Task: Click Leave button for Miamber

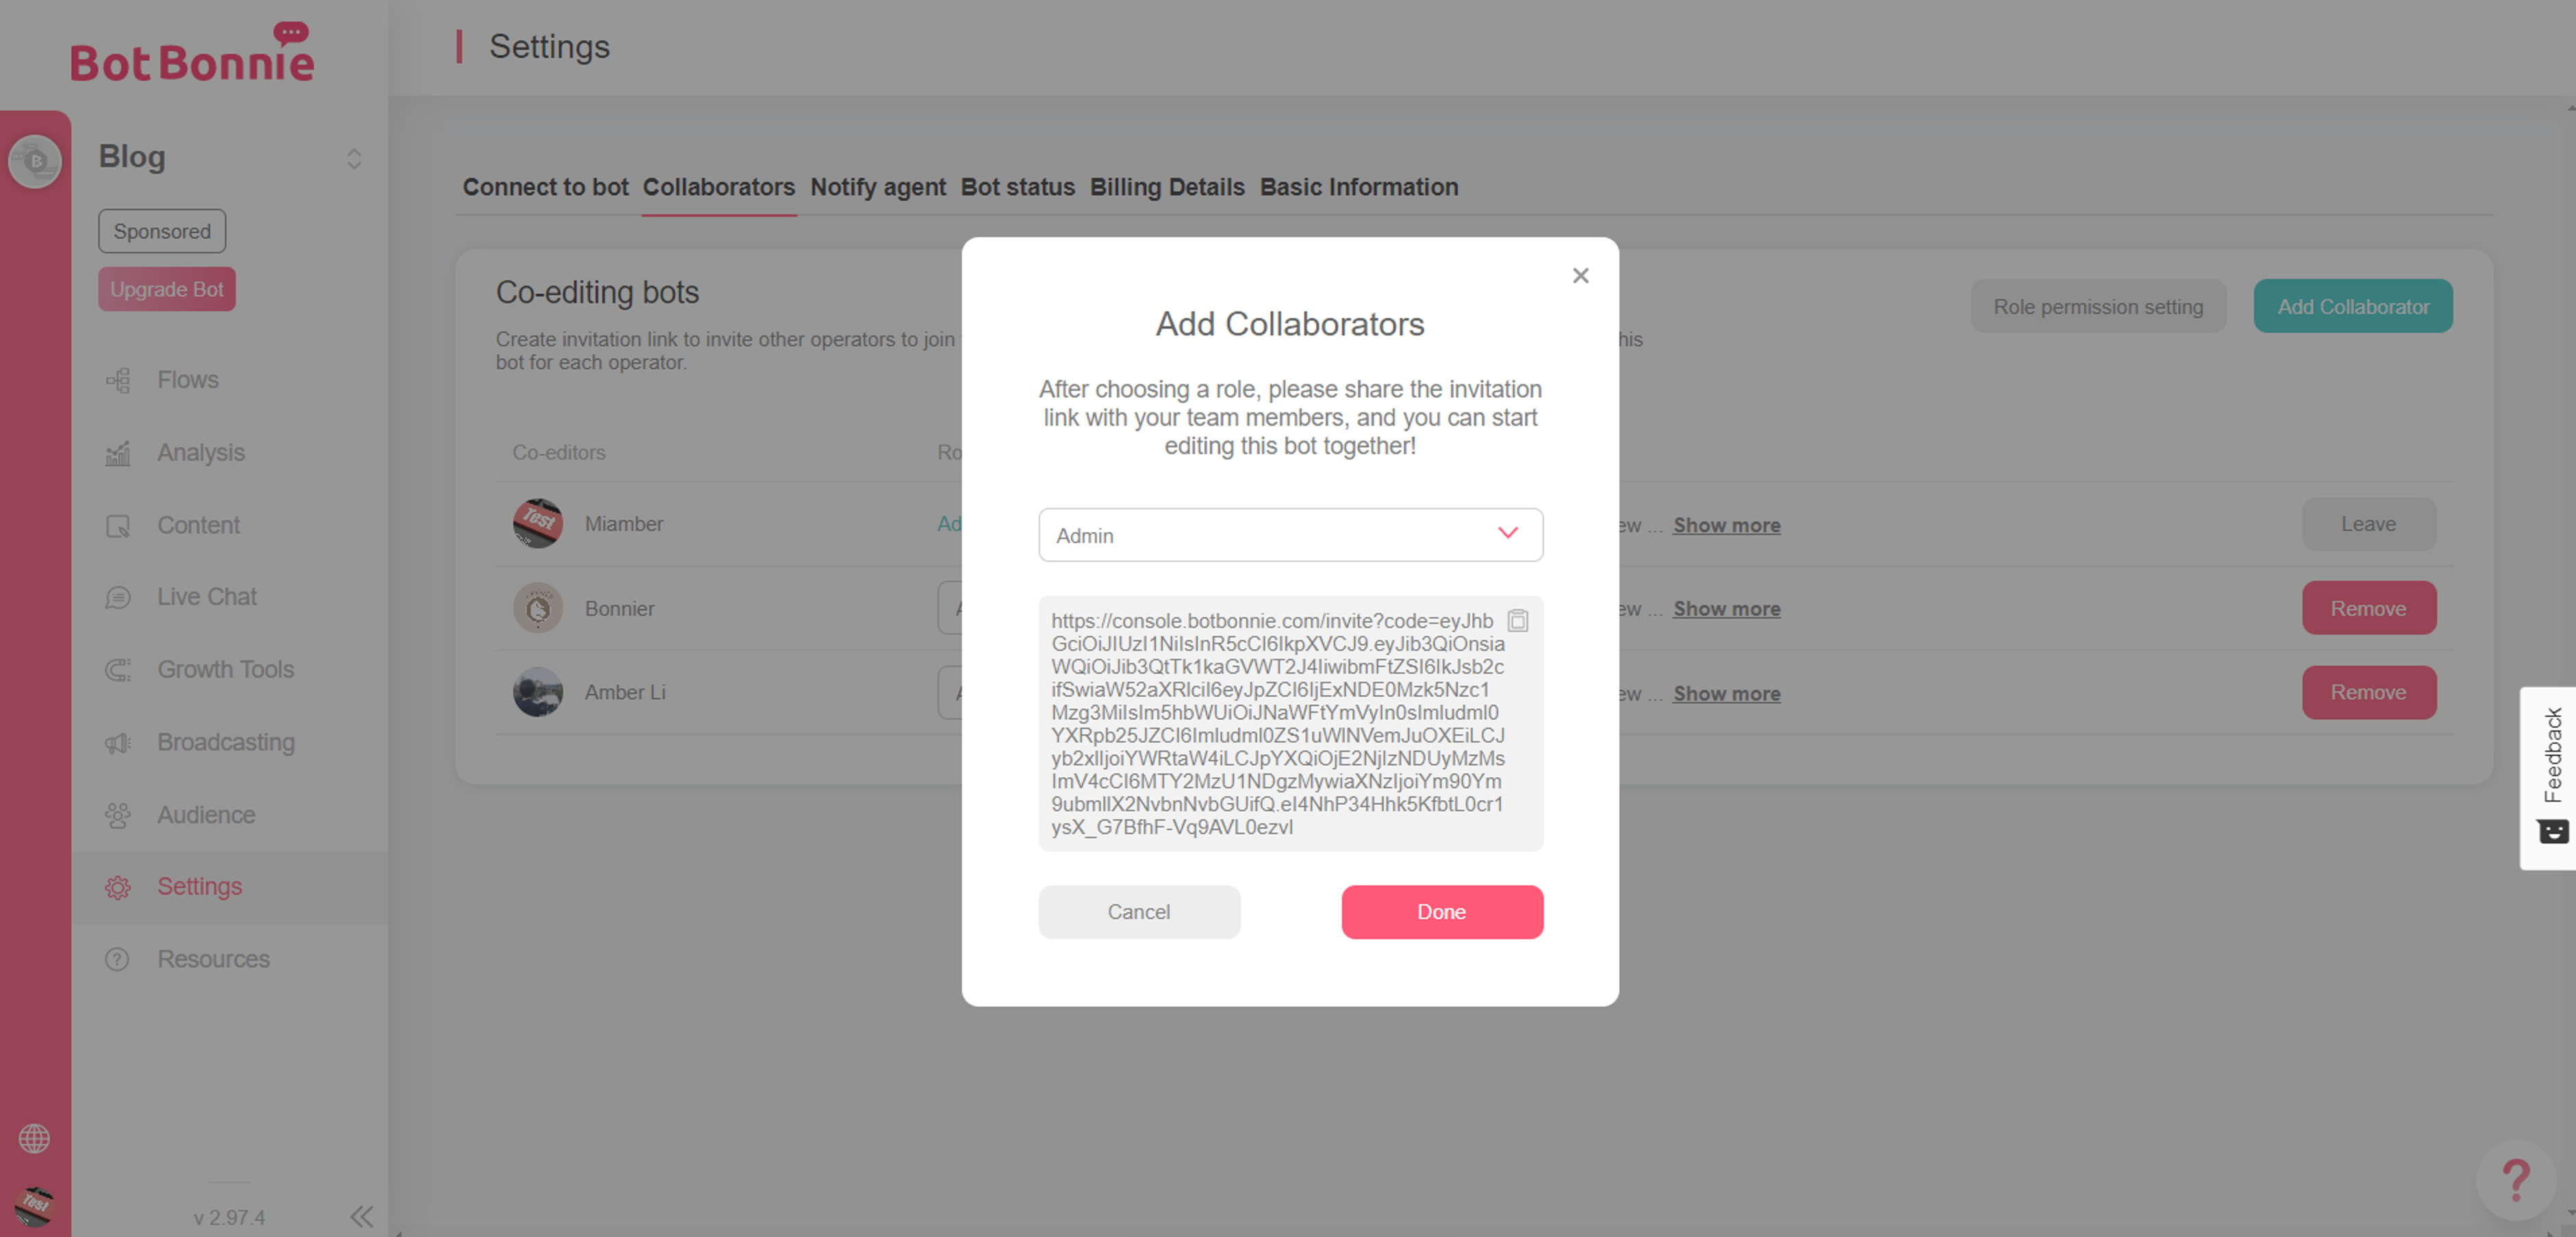Action: coord(2368,524)
